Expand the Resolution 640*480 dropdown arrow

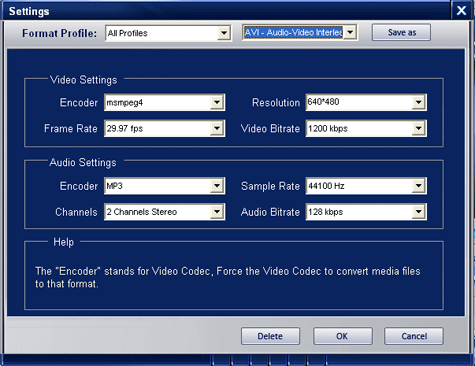click(419, 102)
